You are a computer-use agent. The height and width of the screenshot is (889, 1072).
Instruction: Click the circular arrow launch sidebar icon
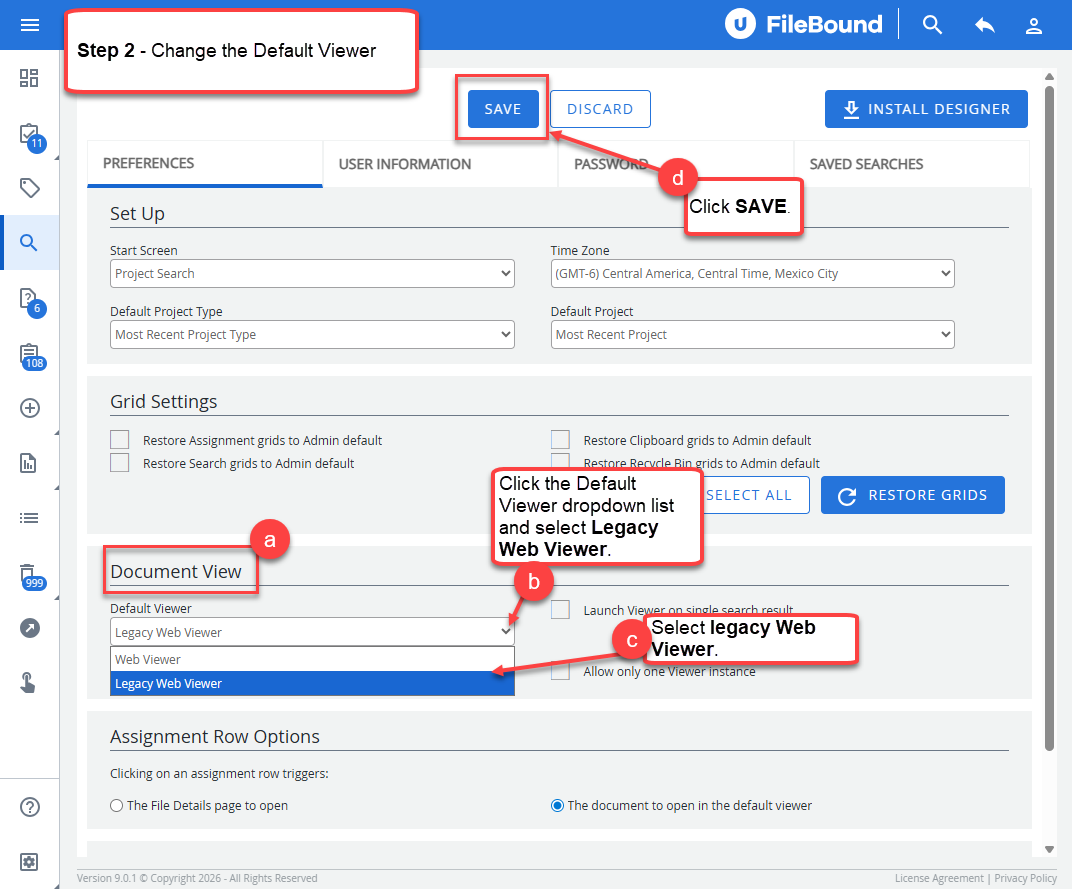pyautogui.click(x=29, y=628)
